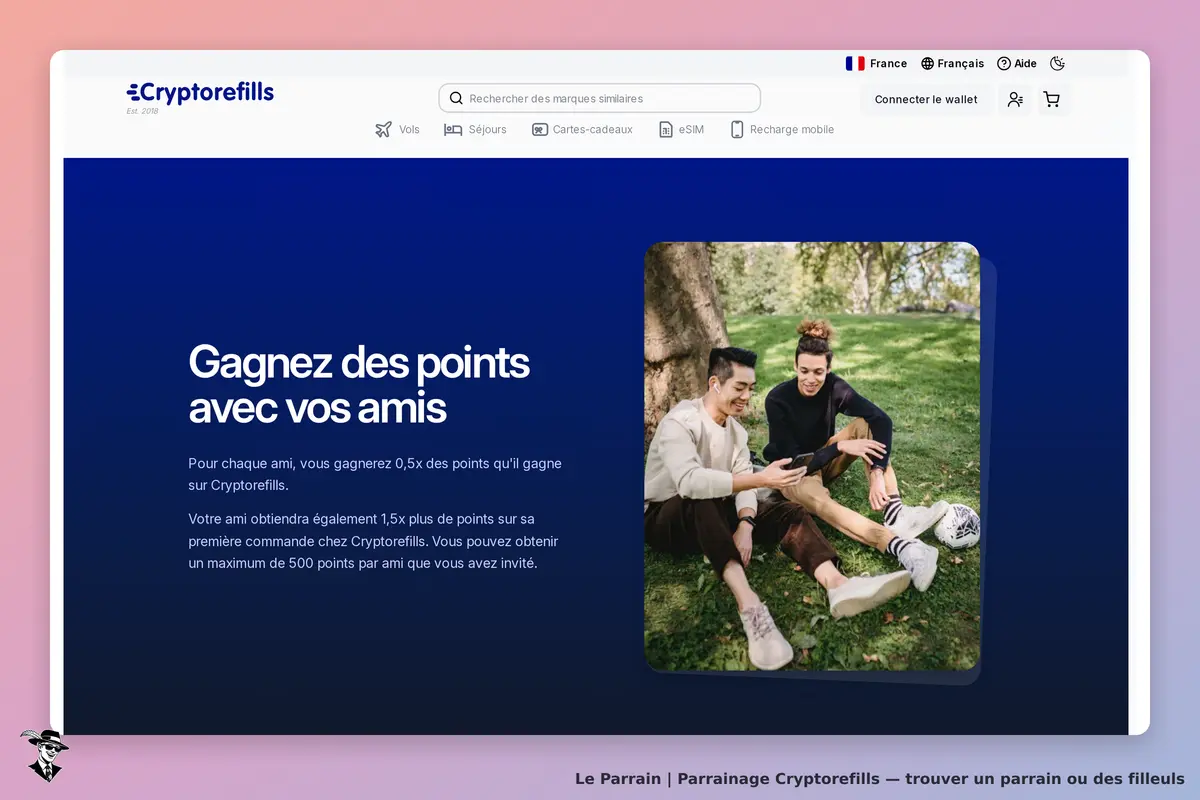Select the France country selector
This screenshot has width=1200, height=800.
point(876,63)
